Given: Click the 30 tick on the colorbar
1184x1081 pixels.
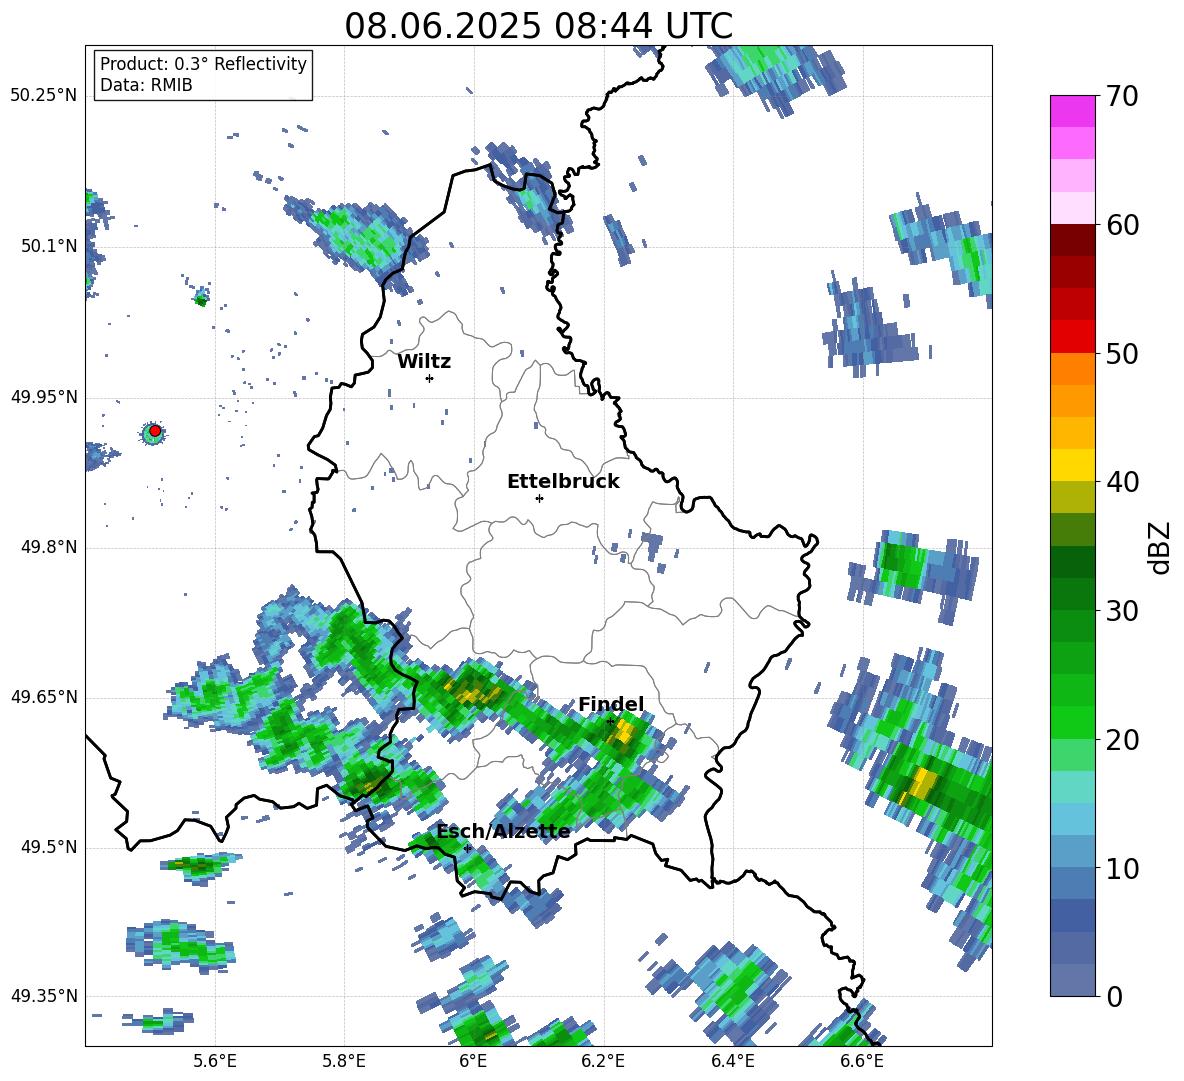Looking at the screenshot, I should click(x=1122, y=611).
